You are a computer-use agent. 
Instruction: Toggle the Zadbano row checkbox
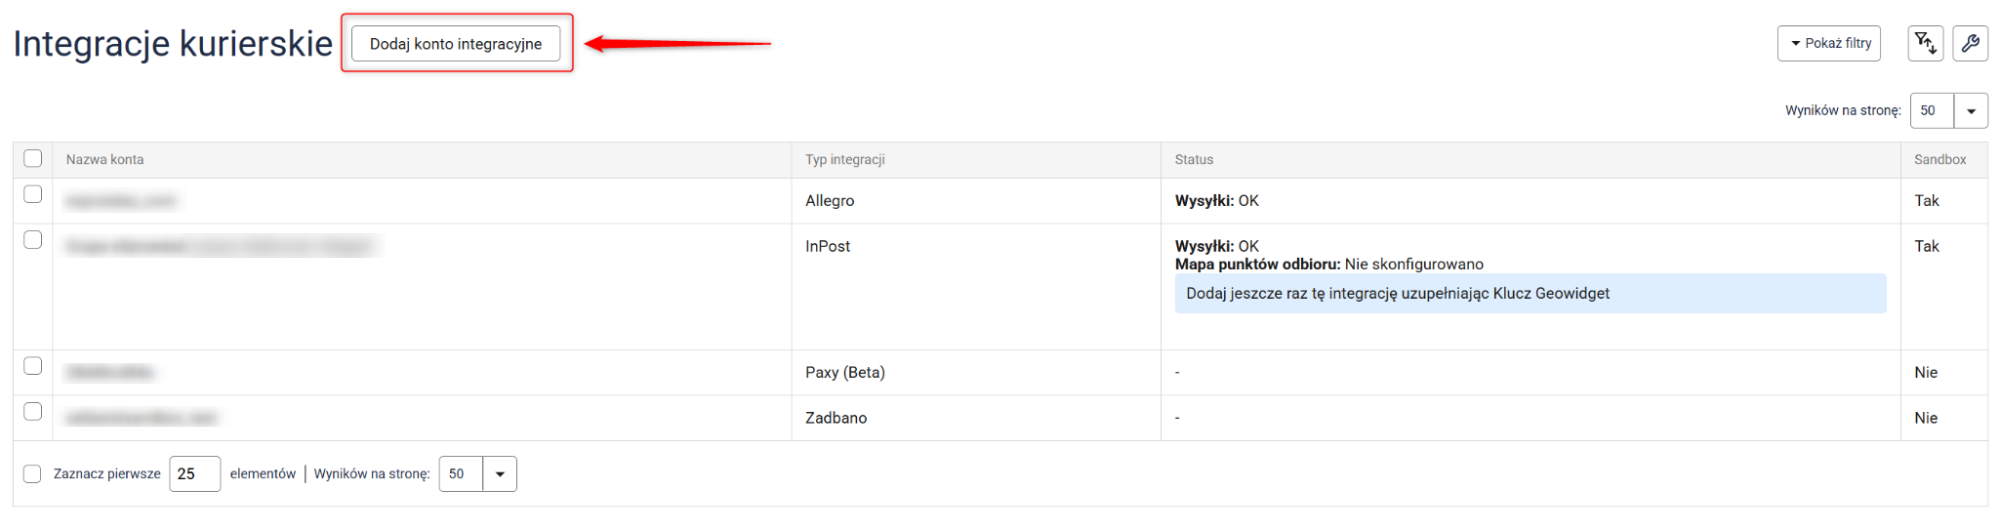pyautogui.click(x=33, y=412)
